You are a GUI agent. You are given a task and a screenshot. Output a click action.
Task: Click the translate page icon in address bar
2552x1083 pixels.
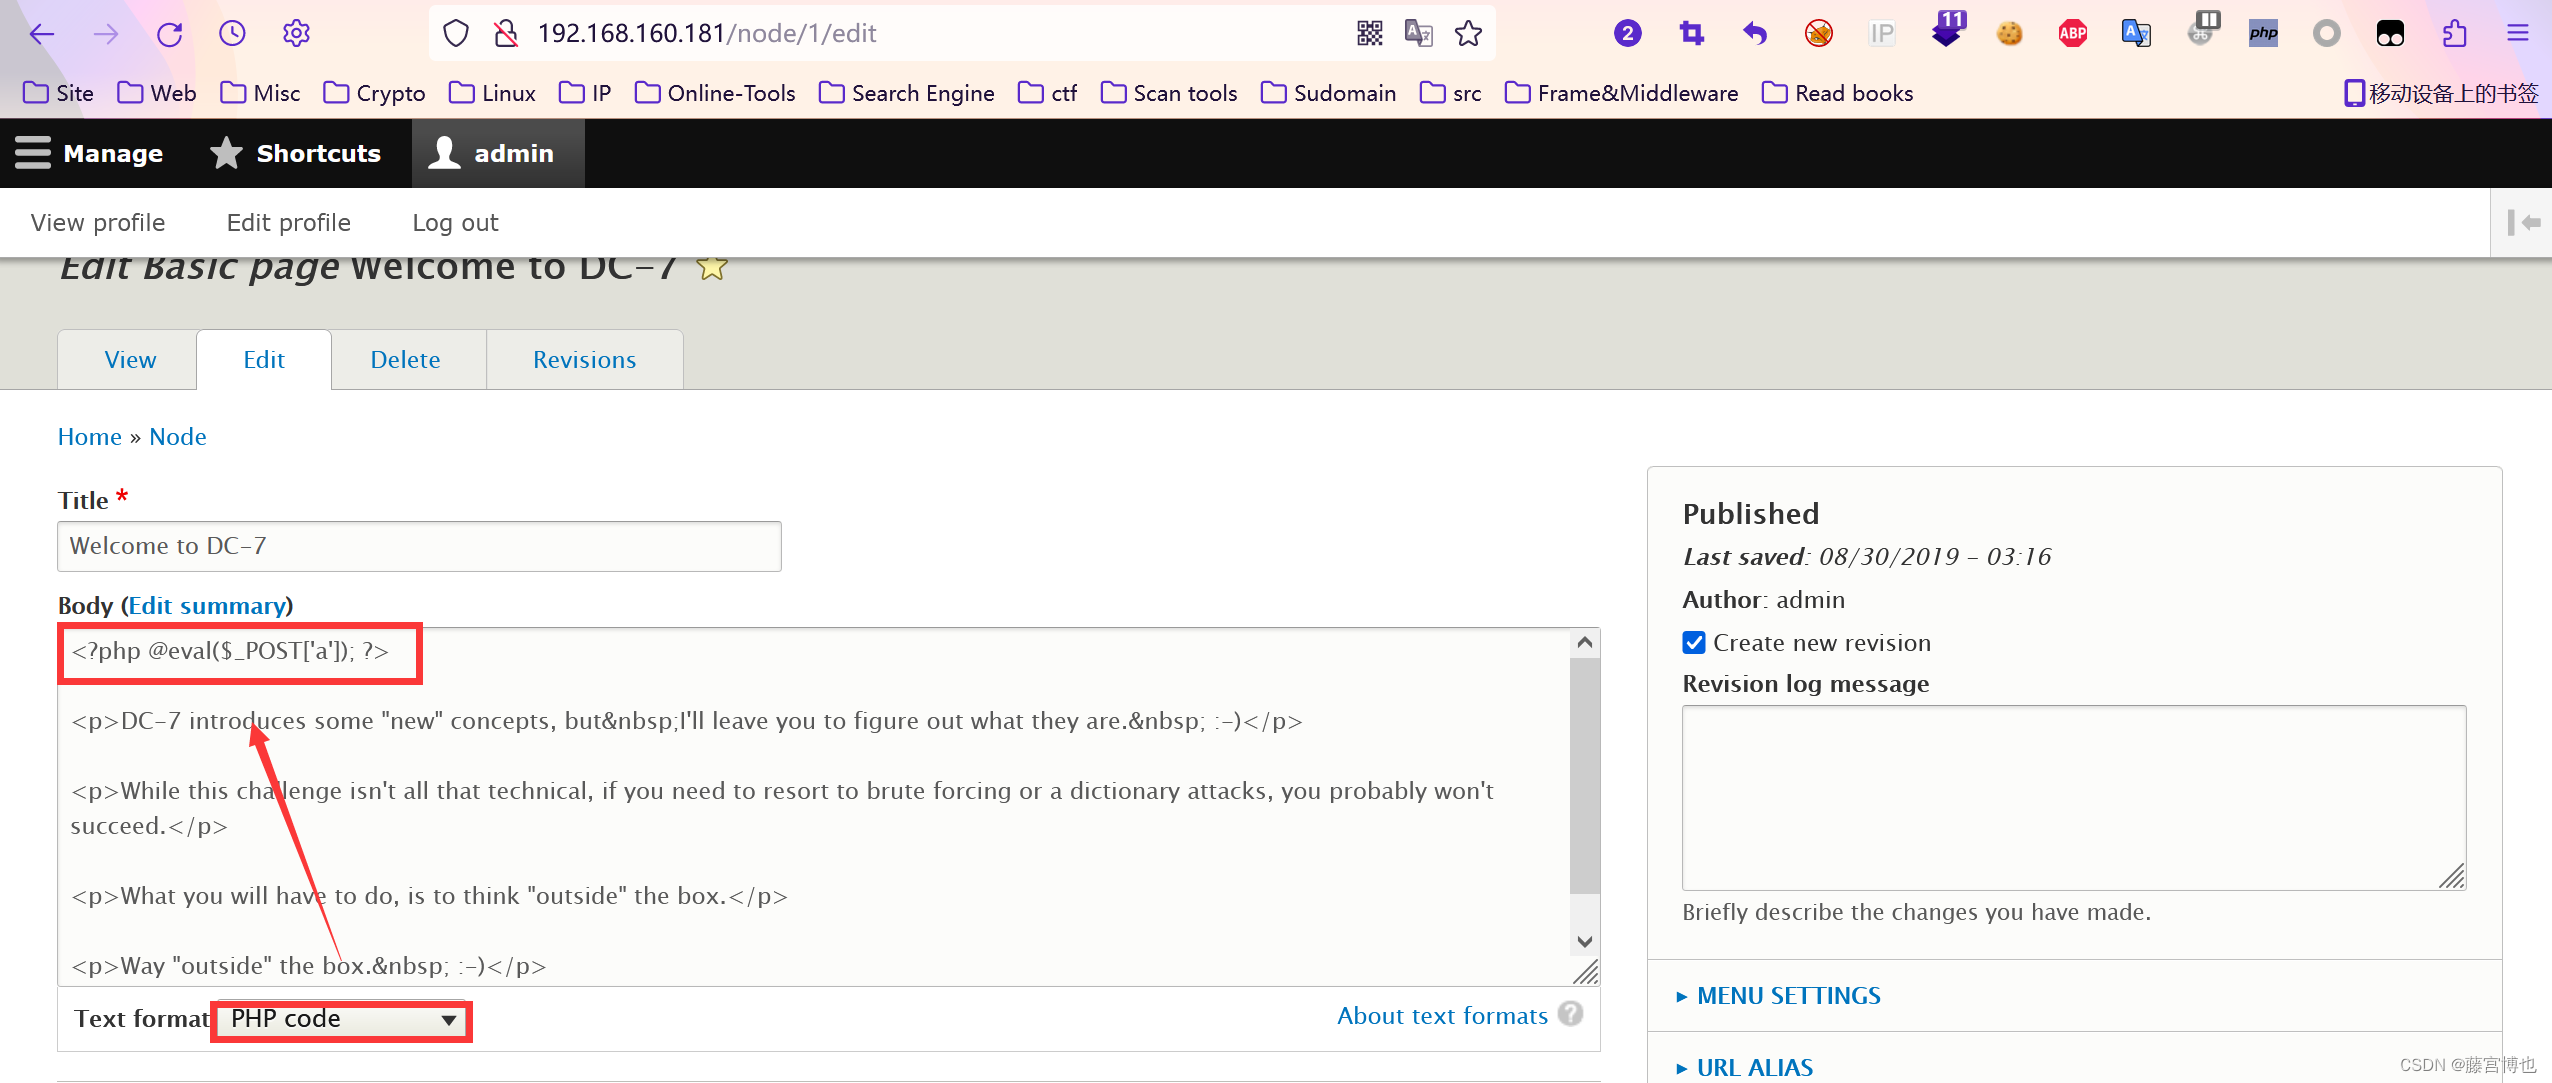coord(1419,34)
